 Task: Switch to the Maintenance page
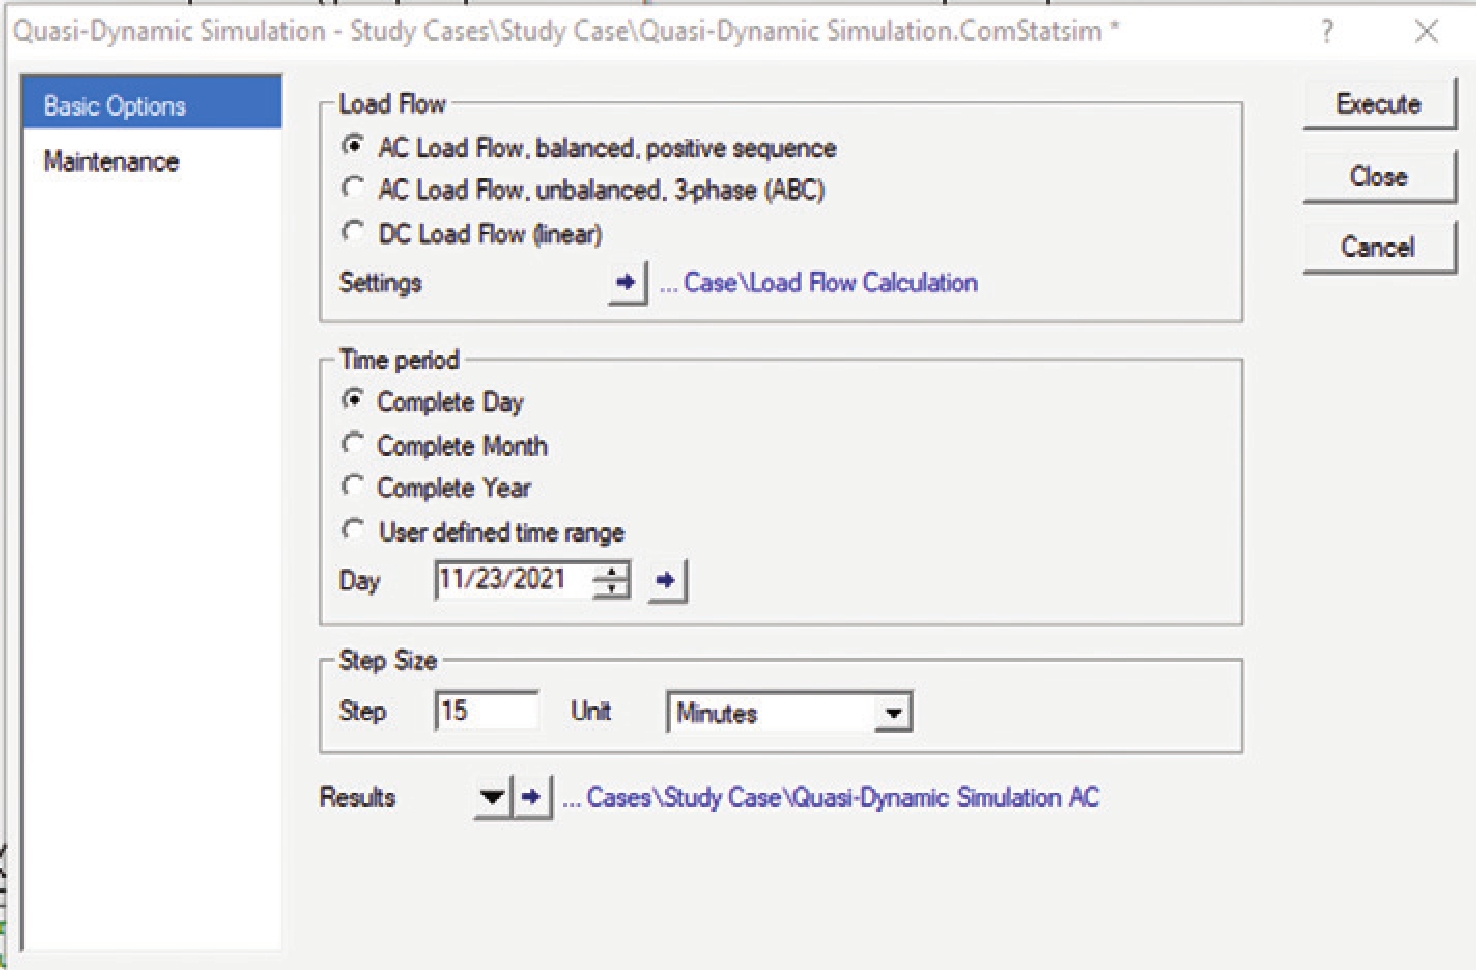[111, 162]
